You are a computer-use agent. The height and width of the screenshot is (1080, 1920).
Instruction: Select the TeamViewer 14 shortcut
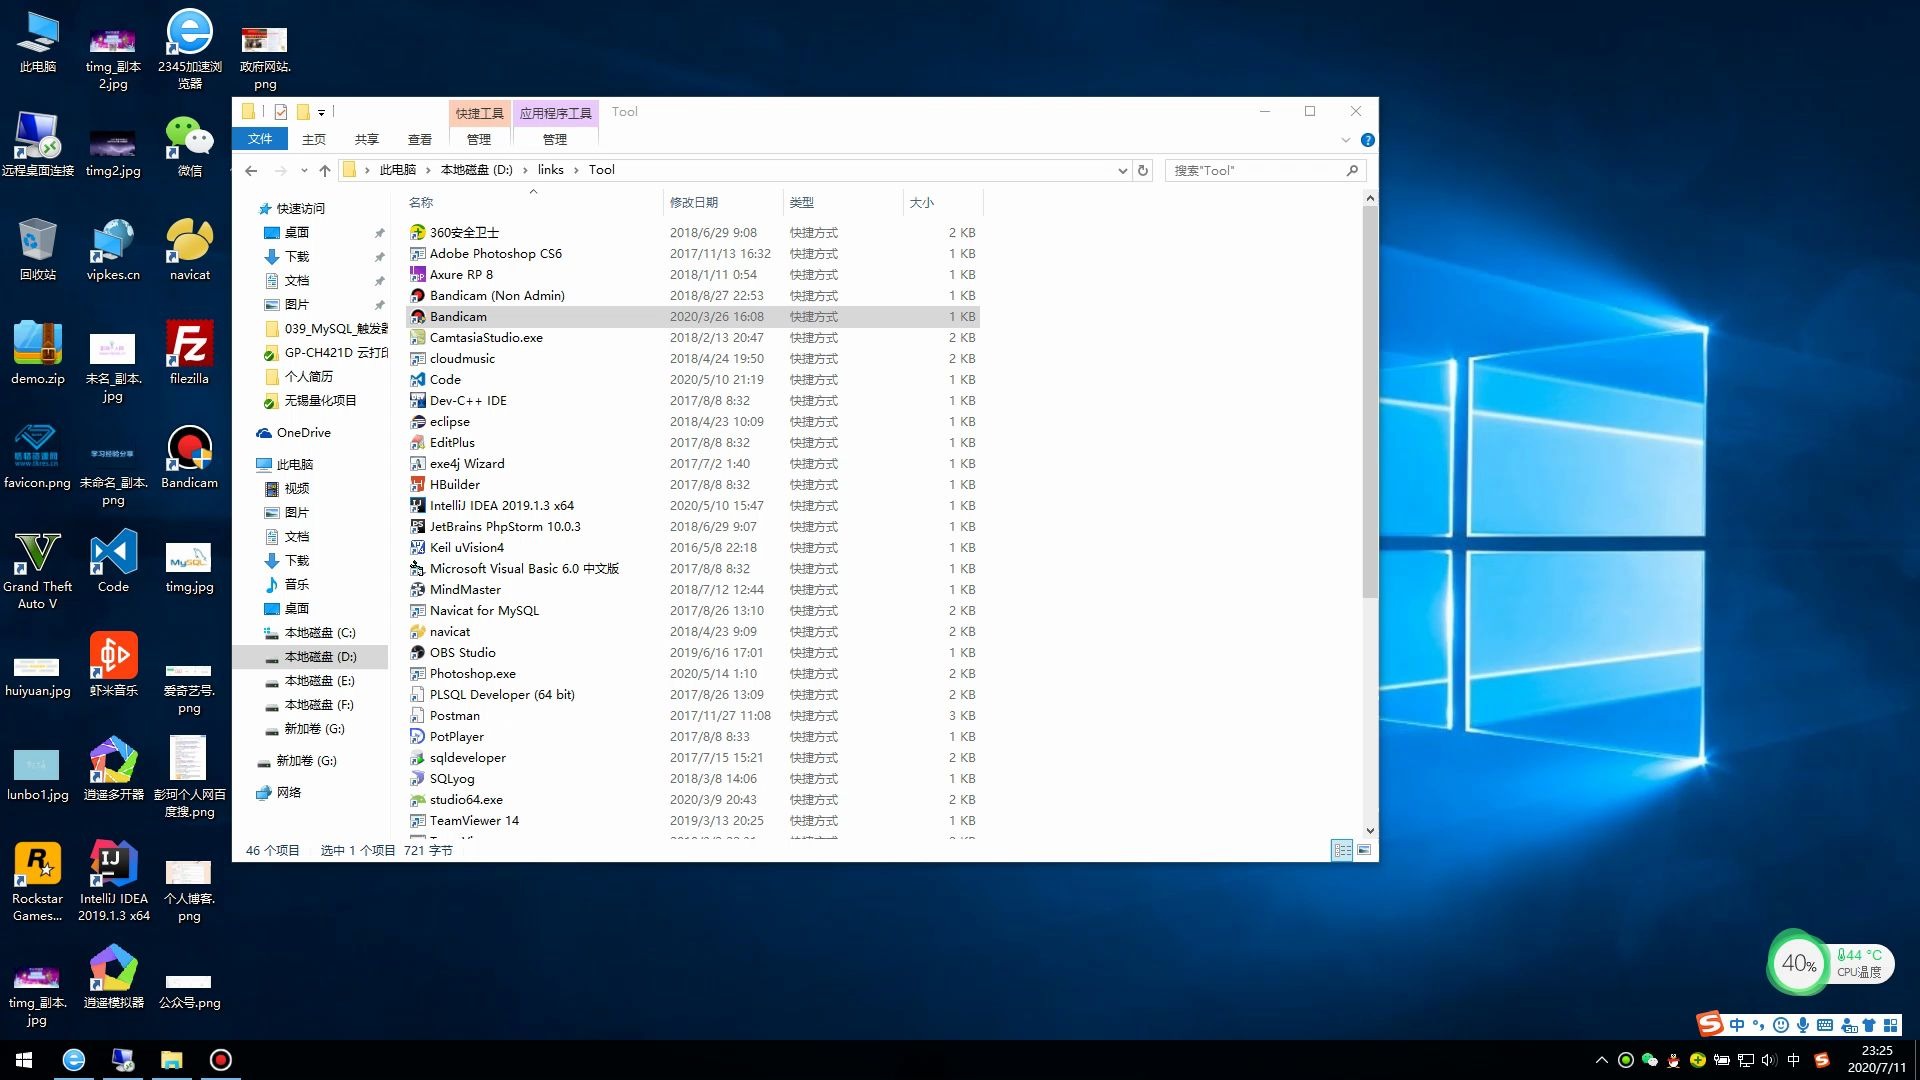click(x=692, y=820)
